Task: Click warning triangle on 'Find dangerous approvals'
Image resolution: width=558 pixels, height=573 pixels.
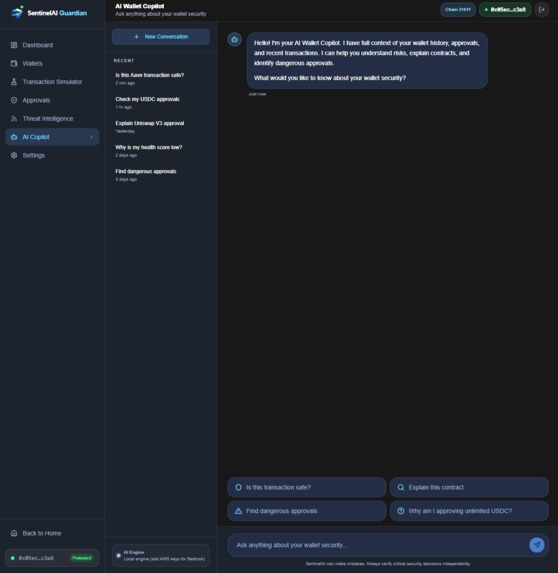Action: pos(238,511)
